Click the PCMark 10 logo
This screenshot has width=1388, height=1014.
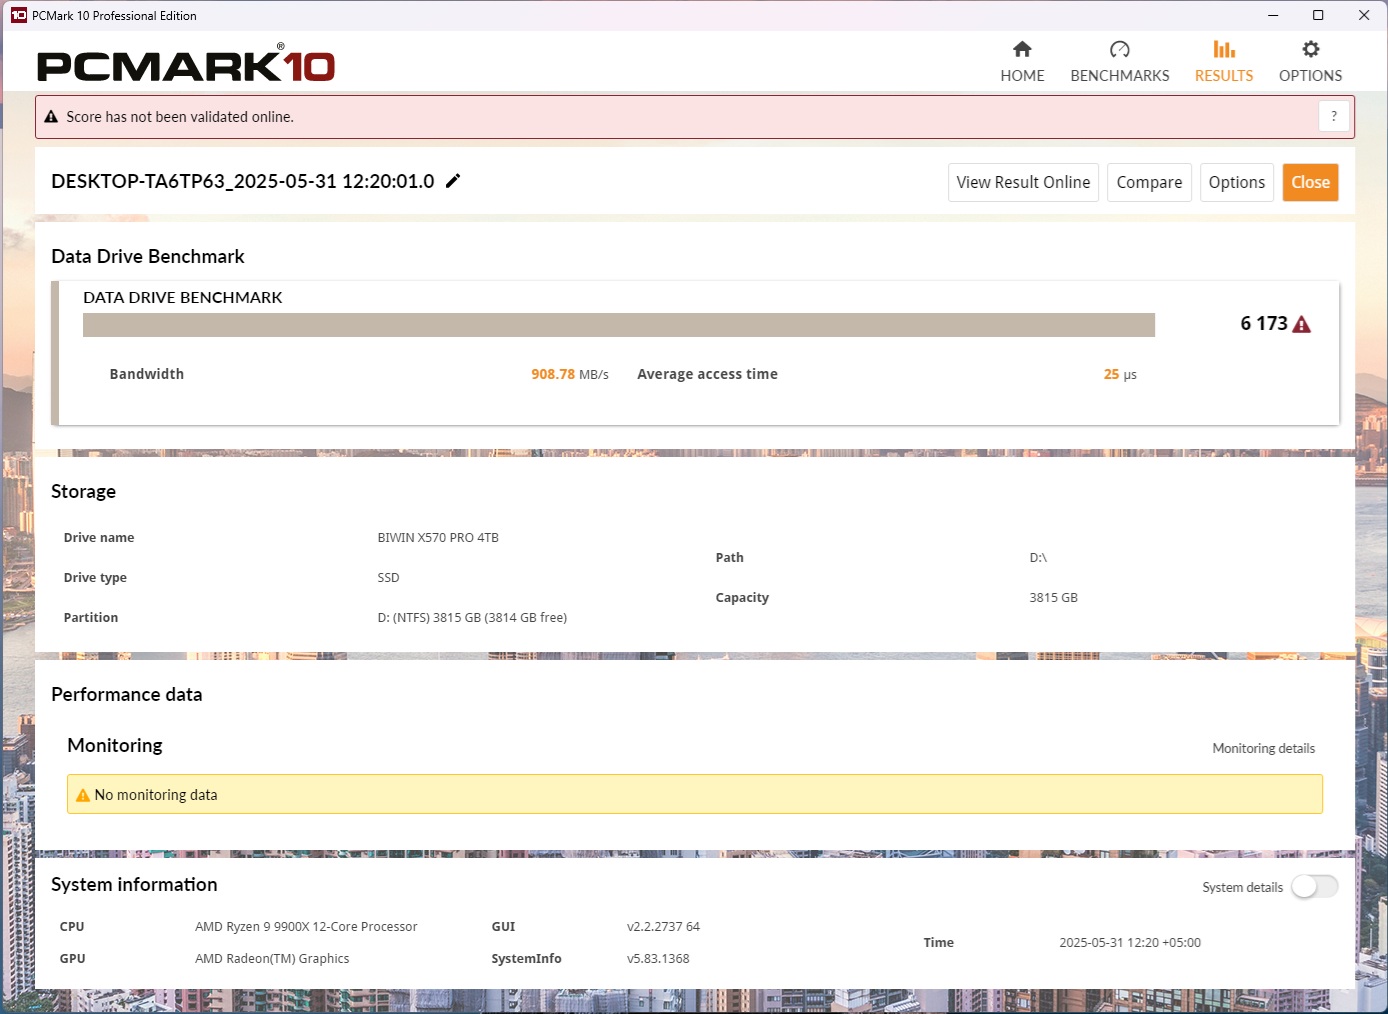186,66
